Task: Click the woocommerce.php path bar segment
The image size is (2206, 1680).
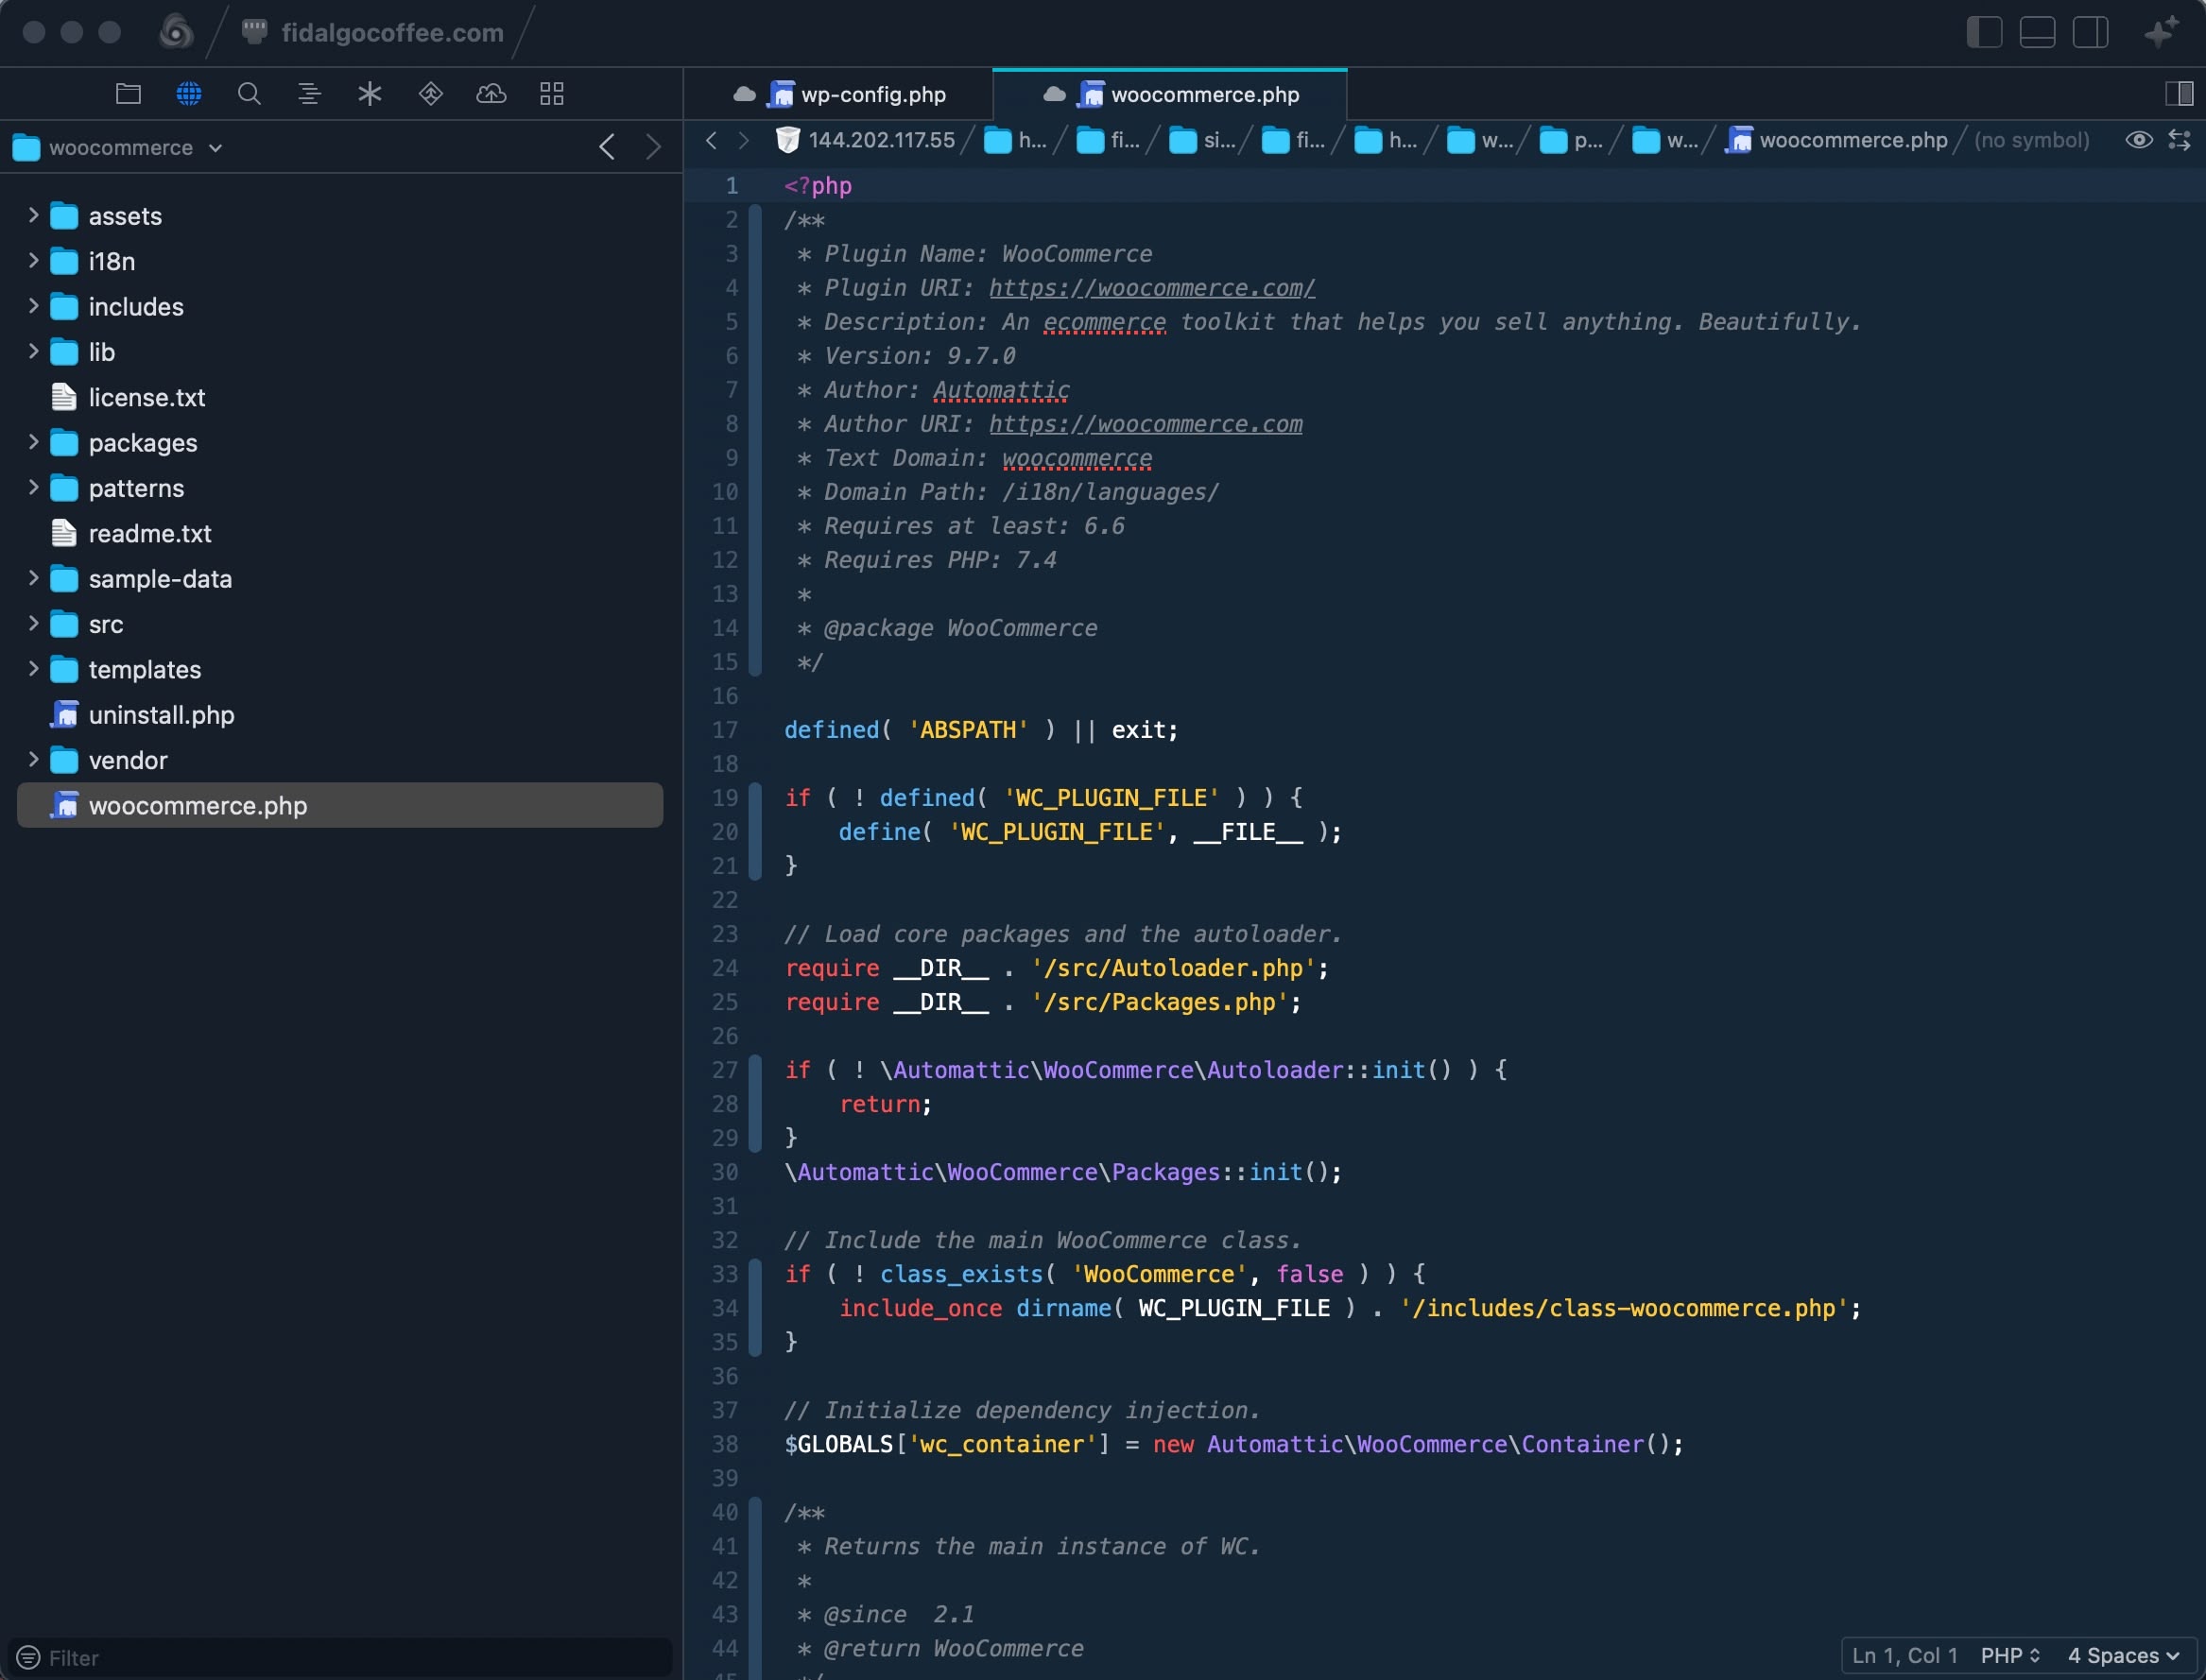Action: [1837, 140]
